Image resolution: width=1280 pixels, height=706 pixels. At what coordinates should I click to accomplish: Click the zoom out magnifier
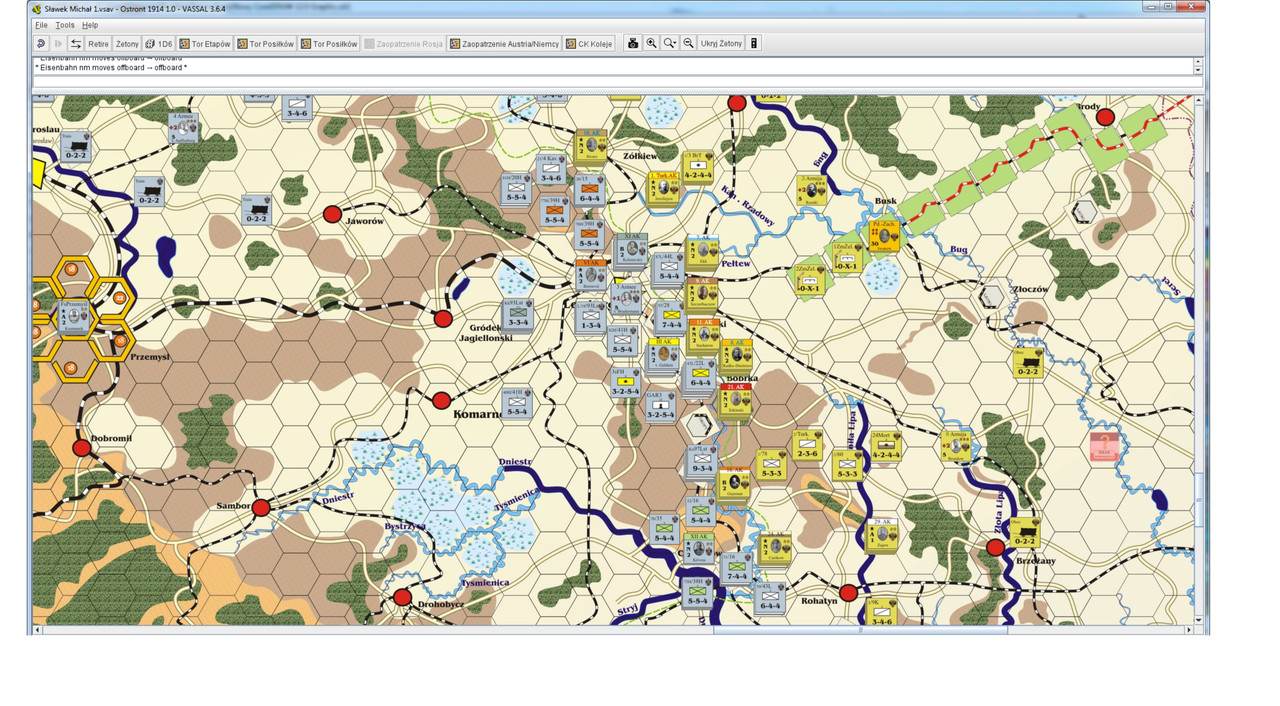point(688,44)
